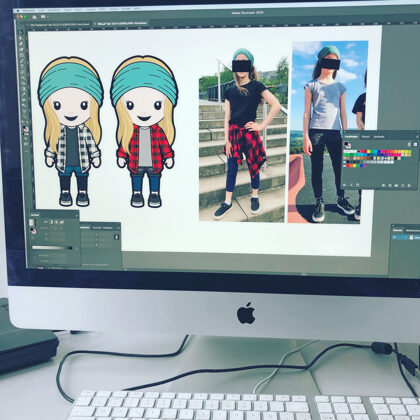Click the gradient slider bar in Verlauf panel

pos(52,248)
